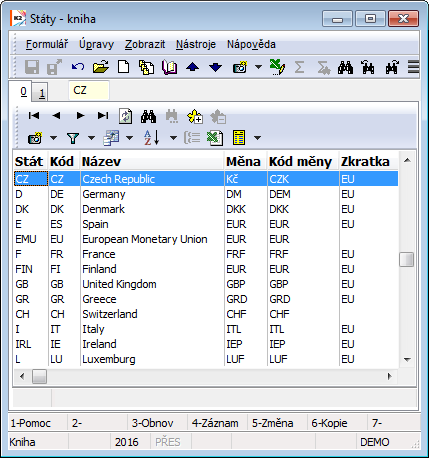
Task: Create new record with blank page icon
Action: [124, 67]
